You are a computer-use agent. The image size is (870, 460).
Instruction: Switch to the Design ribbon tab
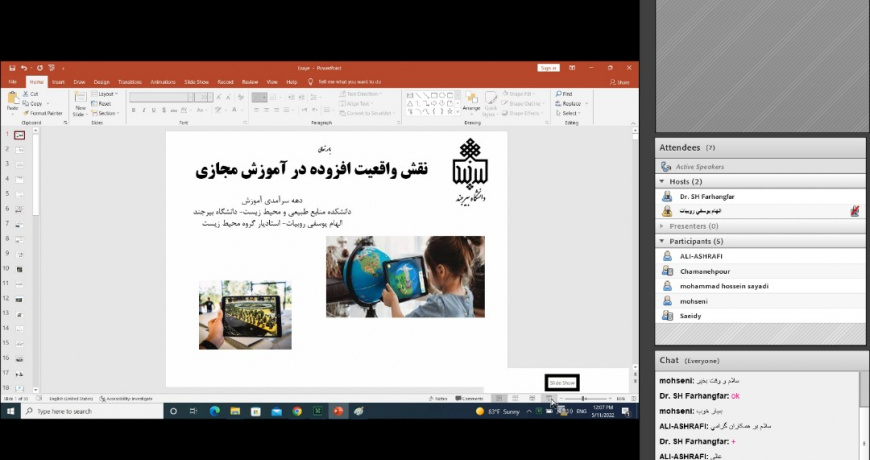[x=102, y=82]
